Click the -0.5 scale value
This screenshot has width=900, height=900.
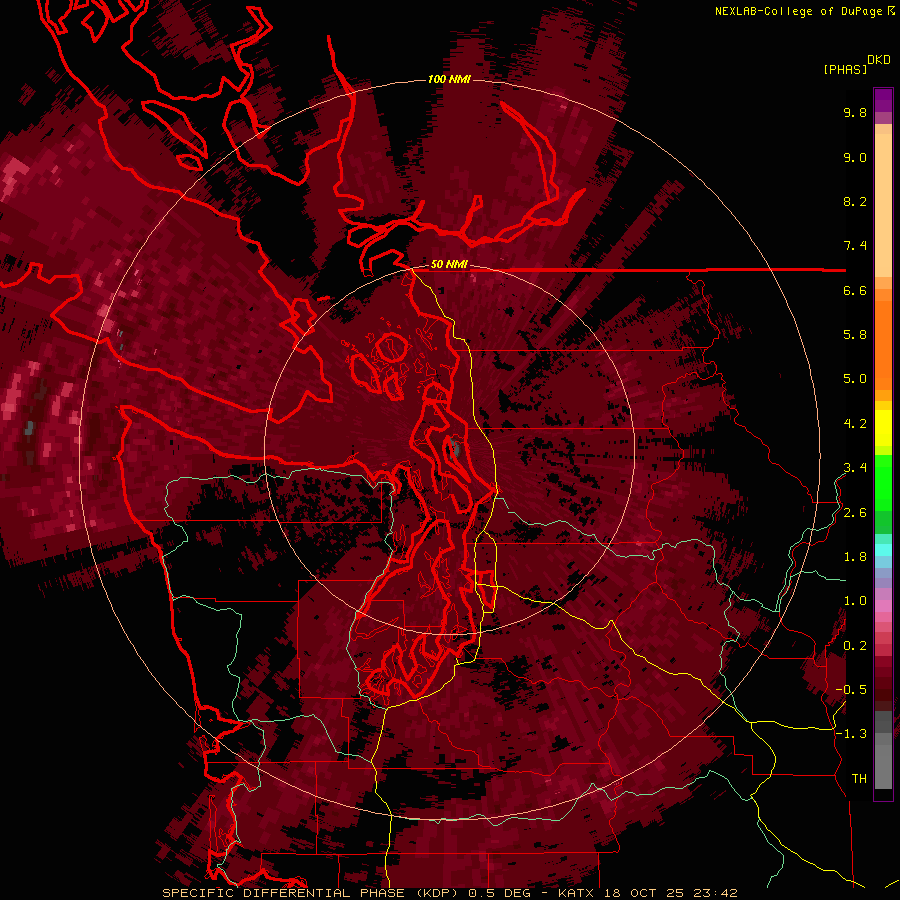coord(851,690)
